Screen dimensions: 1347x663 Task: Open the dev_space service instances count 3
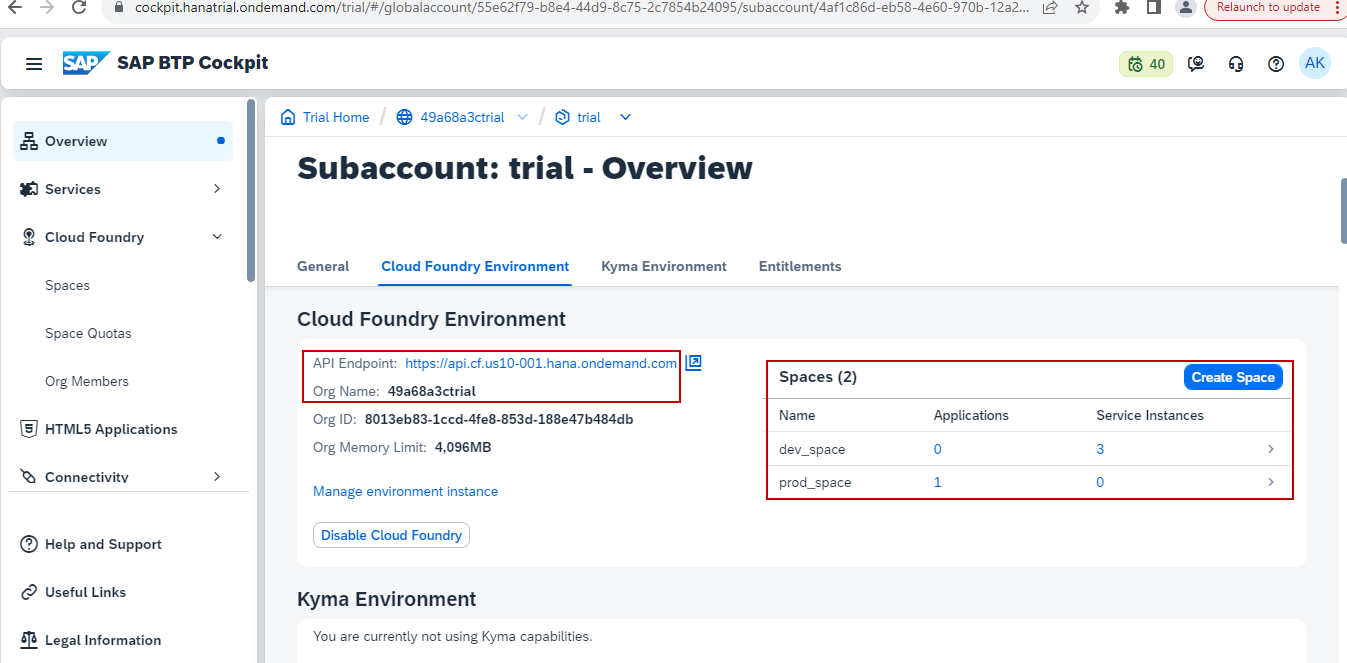pyautogui.click(x=1100, y=449)
